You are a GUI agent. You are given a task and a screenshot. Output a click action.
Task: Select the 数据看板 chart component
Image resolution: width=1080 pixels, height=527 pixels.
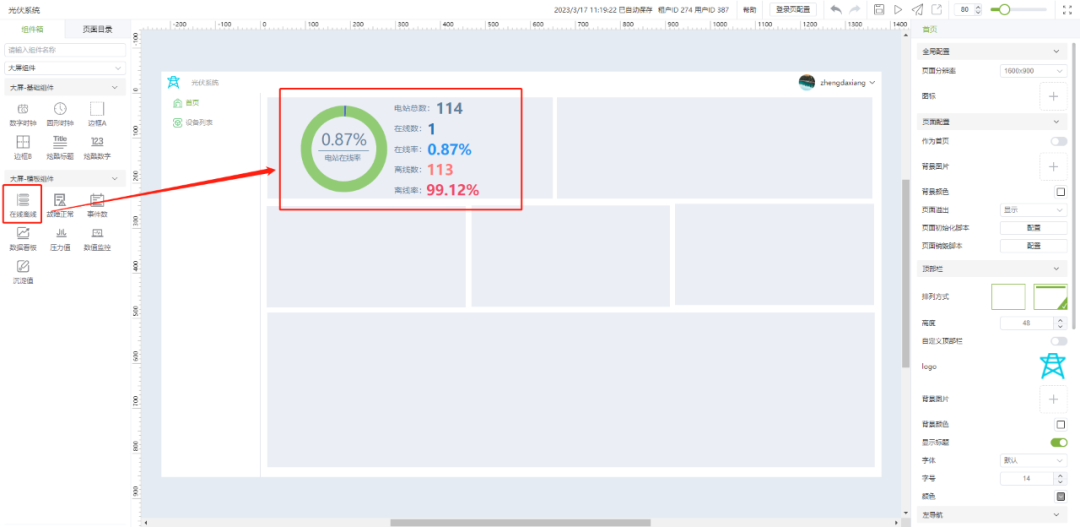tap(23, 233)
